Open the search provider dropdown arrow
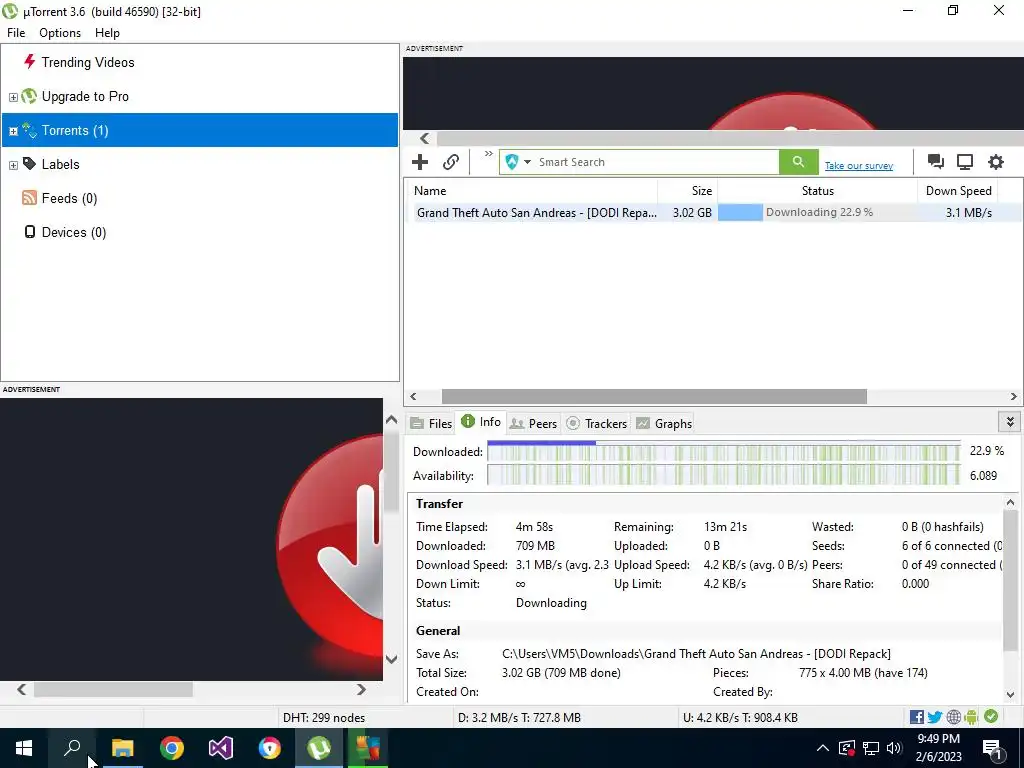Screen dimensions: 1024x768 coord(527,162)
